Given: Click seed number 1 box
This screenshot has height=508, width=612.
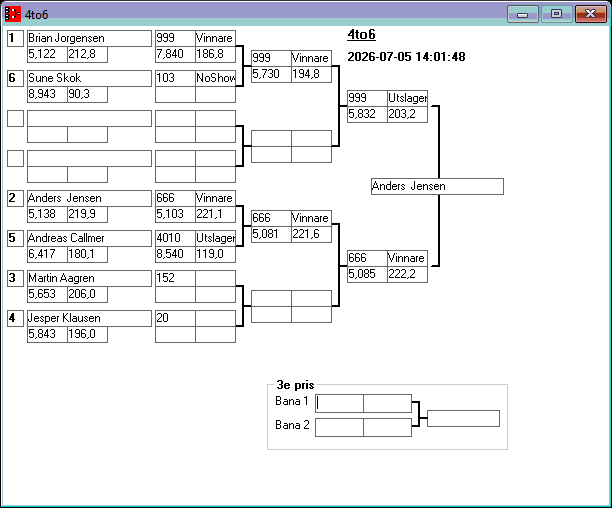Looking at the screenshot, I should click(x=16, y=38).
